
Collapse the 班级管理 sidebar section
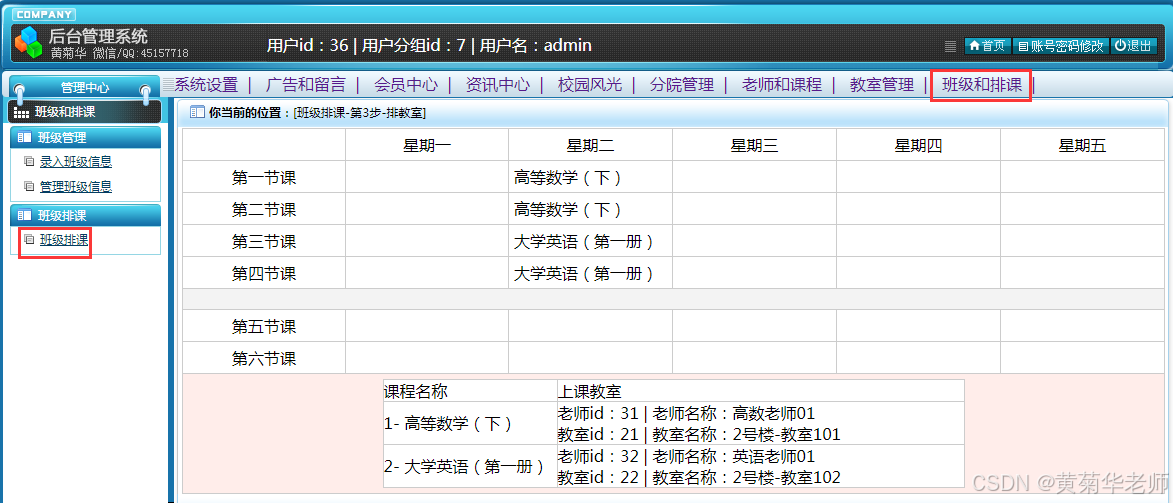85,137
